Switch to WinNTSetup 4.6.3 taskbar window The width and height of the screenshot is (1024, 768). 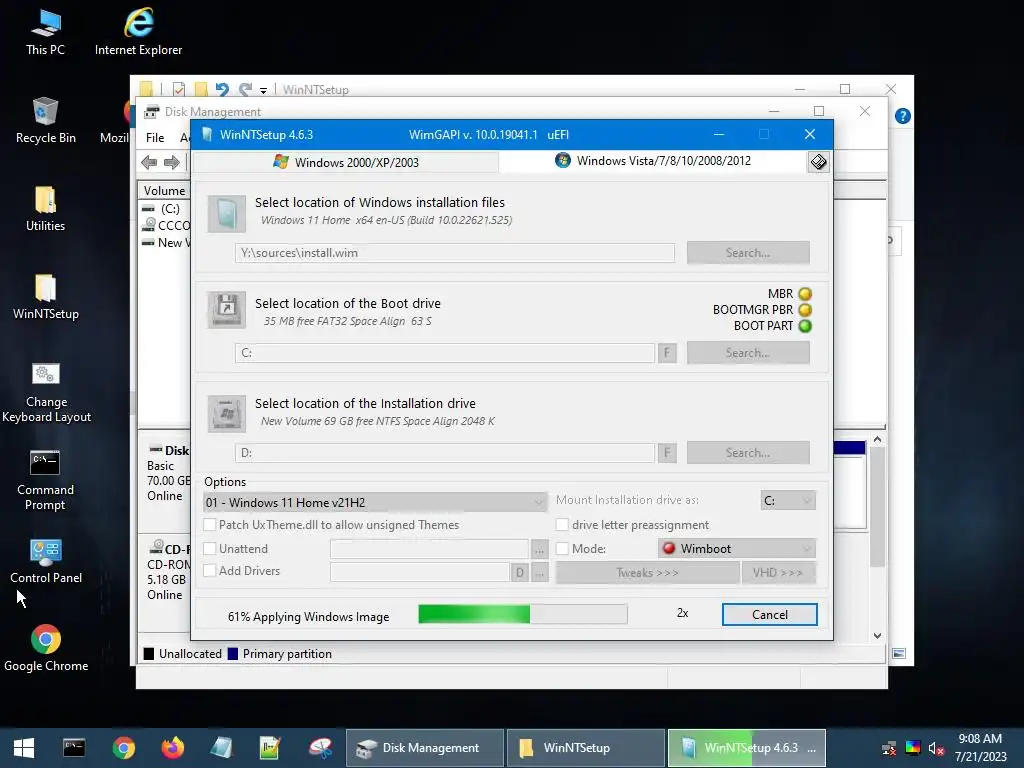(746, 748)
